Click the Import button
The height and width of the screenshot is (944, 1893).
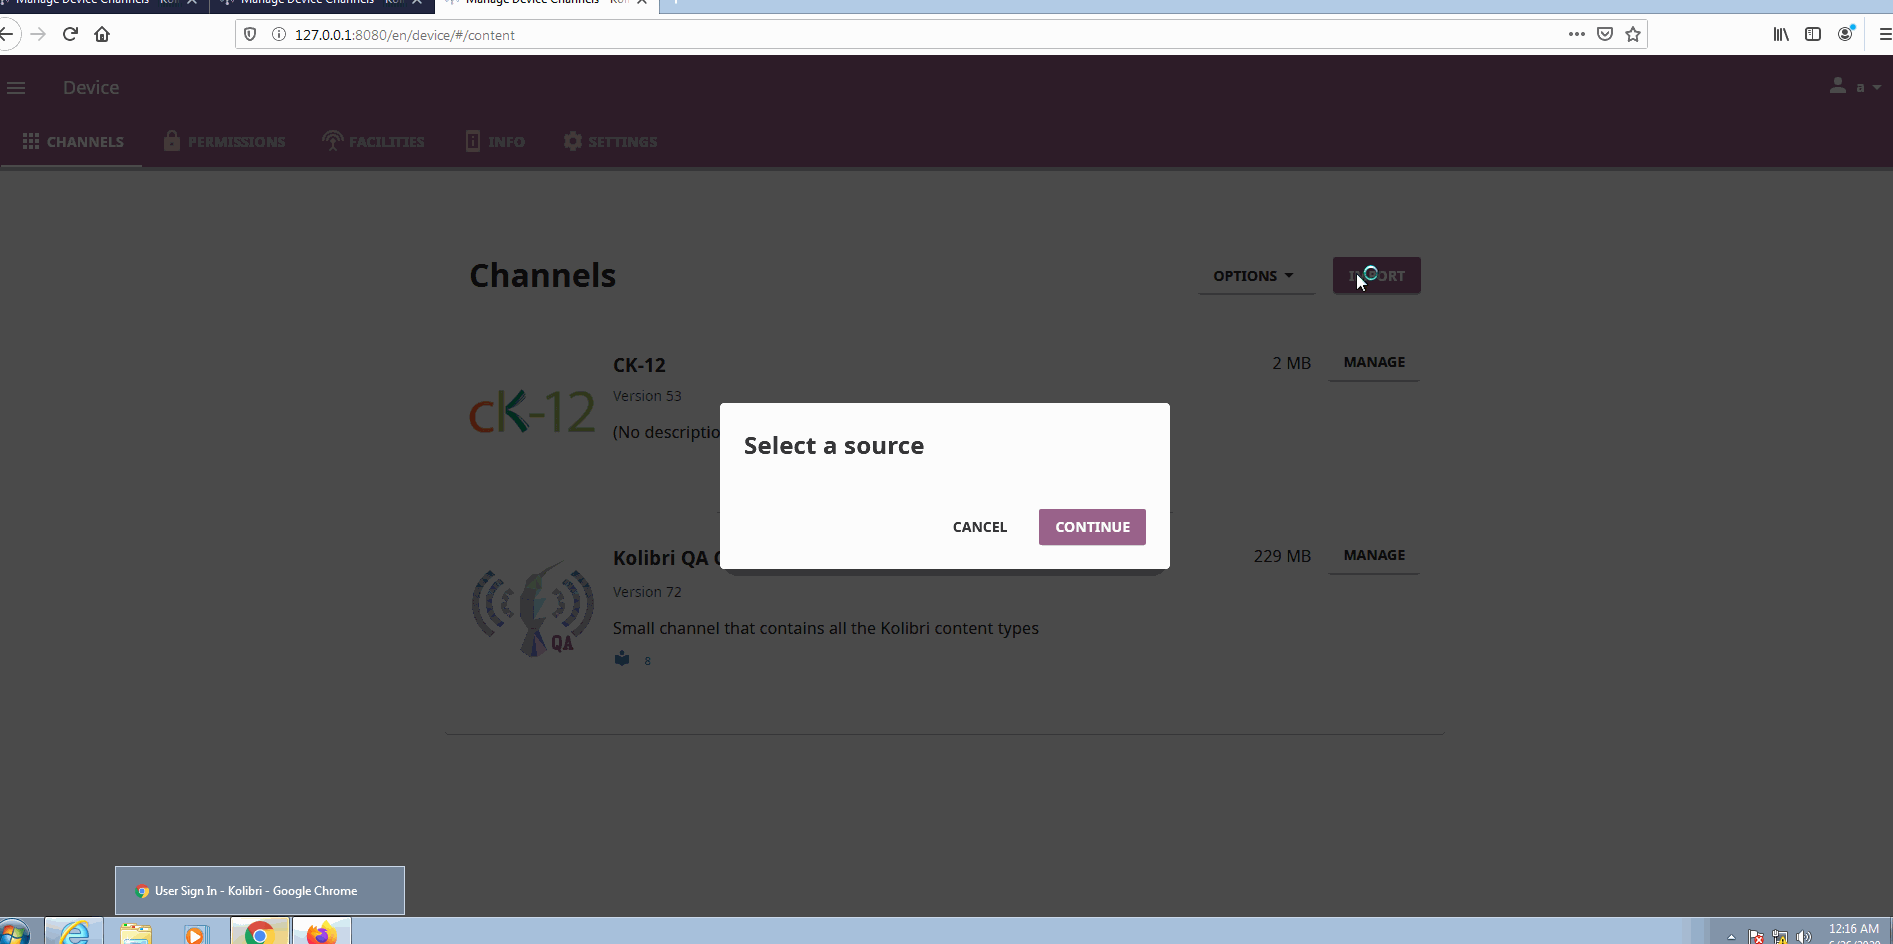coord(1376,275)
